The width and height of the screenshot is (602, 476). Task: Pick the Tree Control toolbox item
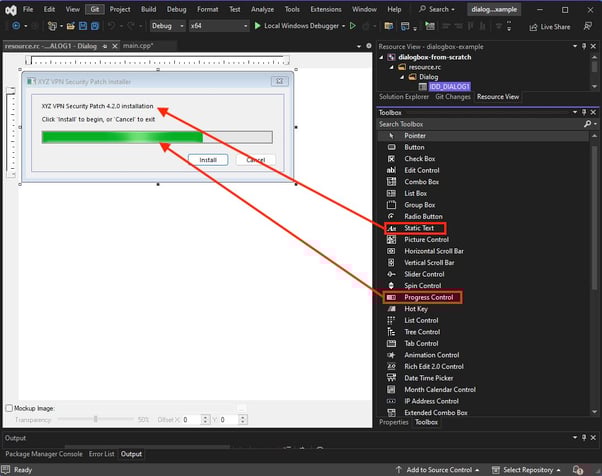[x=421, y=332]
